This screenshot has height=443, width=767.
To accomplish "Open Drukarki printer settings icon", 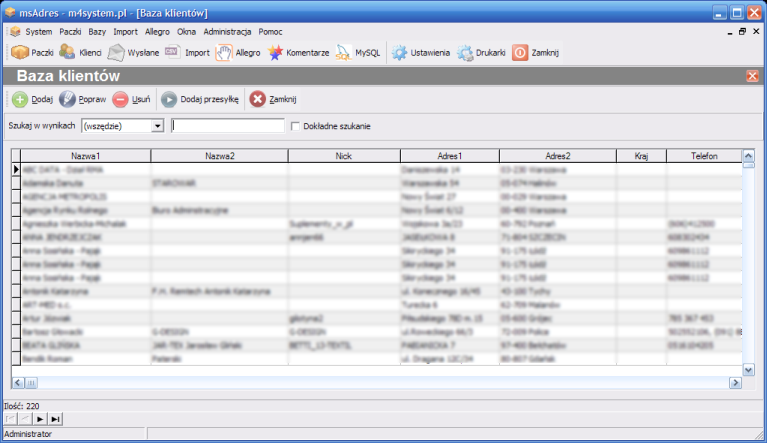I will point(465,52).
